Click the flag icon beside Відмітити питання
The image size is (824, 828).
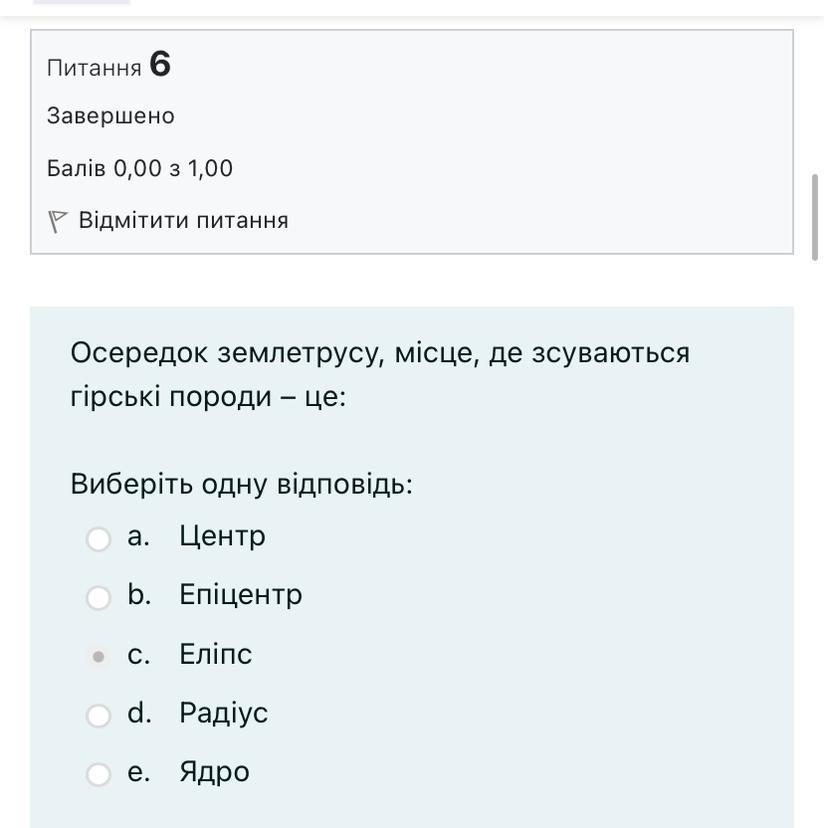[57, 221]
